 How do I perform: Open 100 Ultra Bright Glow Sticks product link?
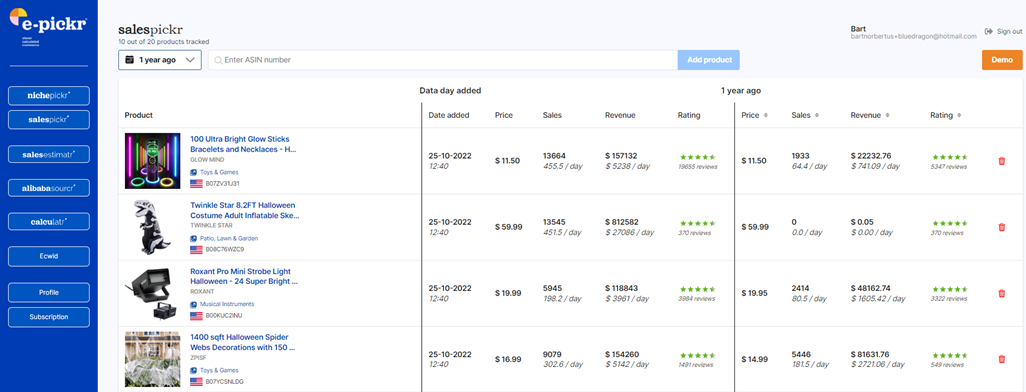pos(243,144)
